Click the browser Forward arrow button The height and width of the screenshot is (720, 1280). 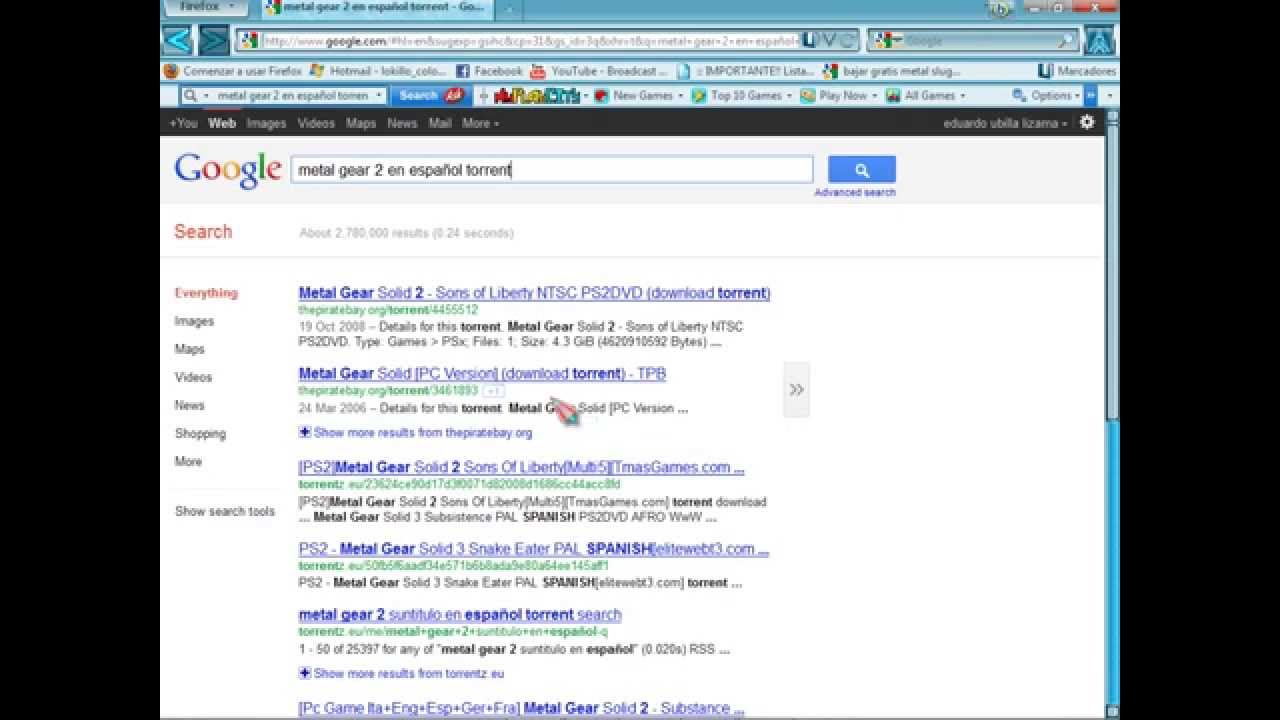click(x=213, y=41)
